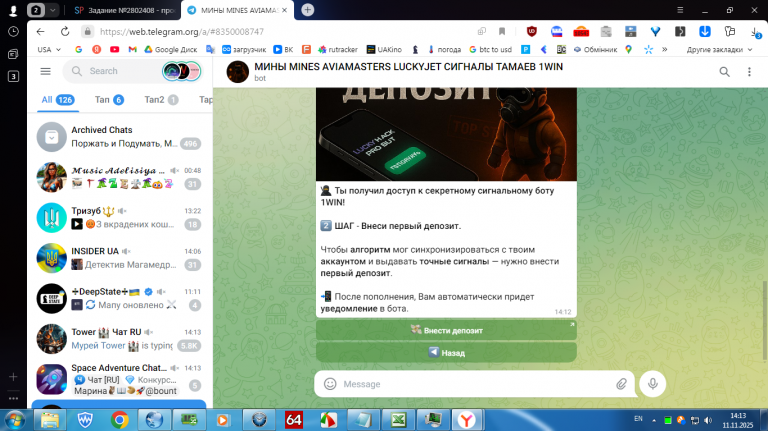Open a new browser tab
The height and width of the screenshot is (431, 768).
[x=308, y=10]
